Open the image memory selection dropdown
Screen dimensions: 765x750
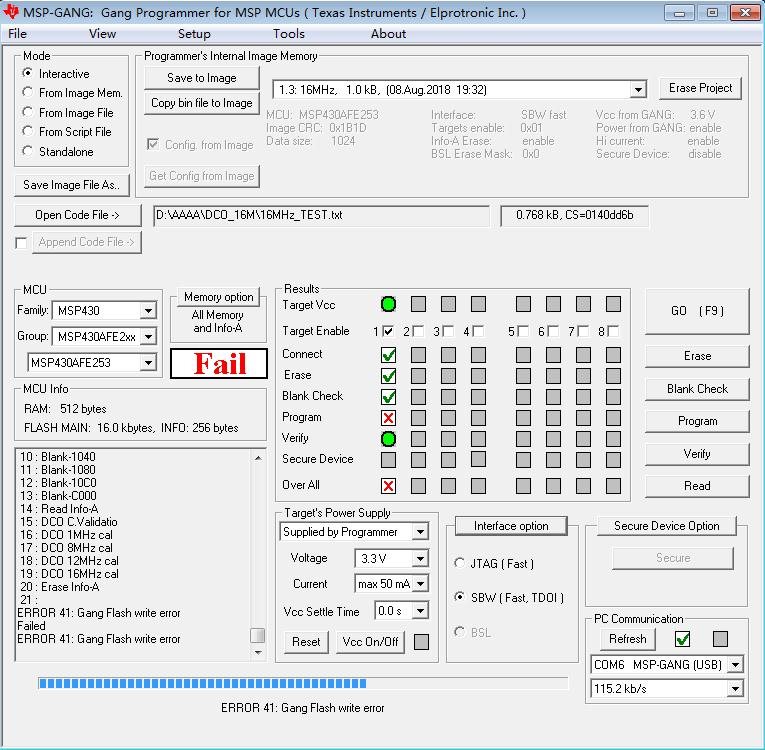pyautogui.click(x=638, y=90)
